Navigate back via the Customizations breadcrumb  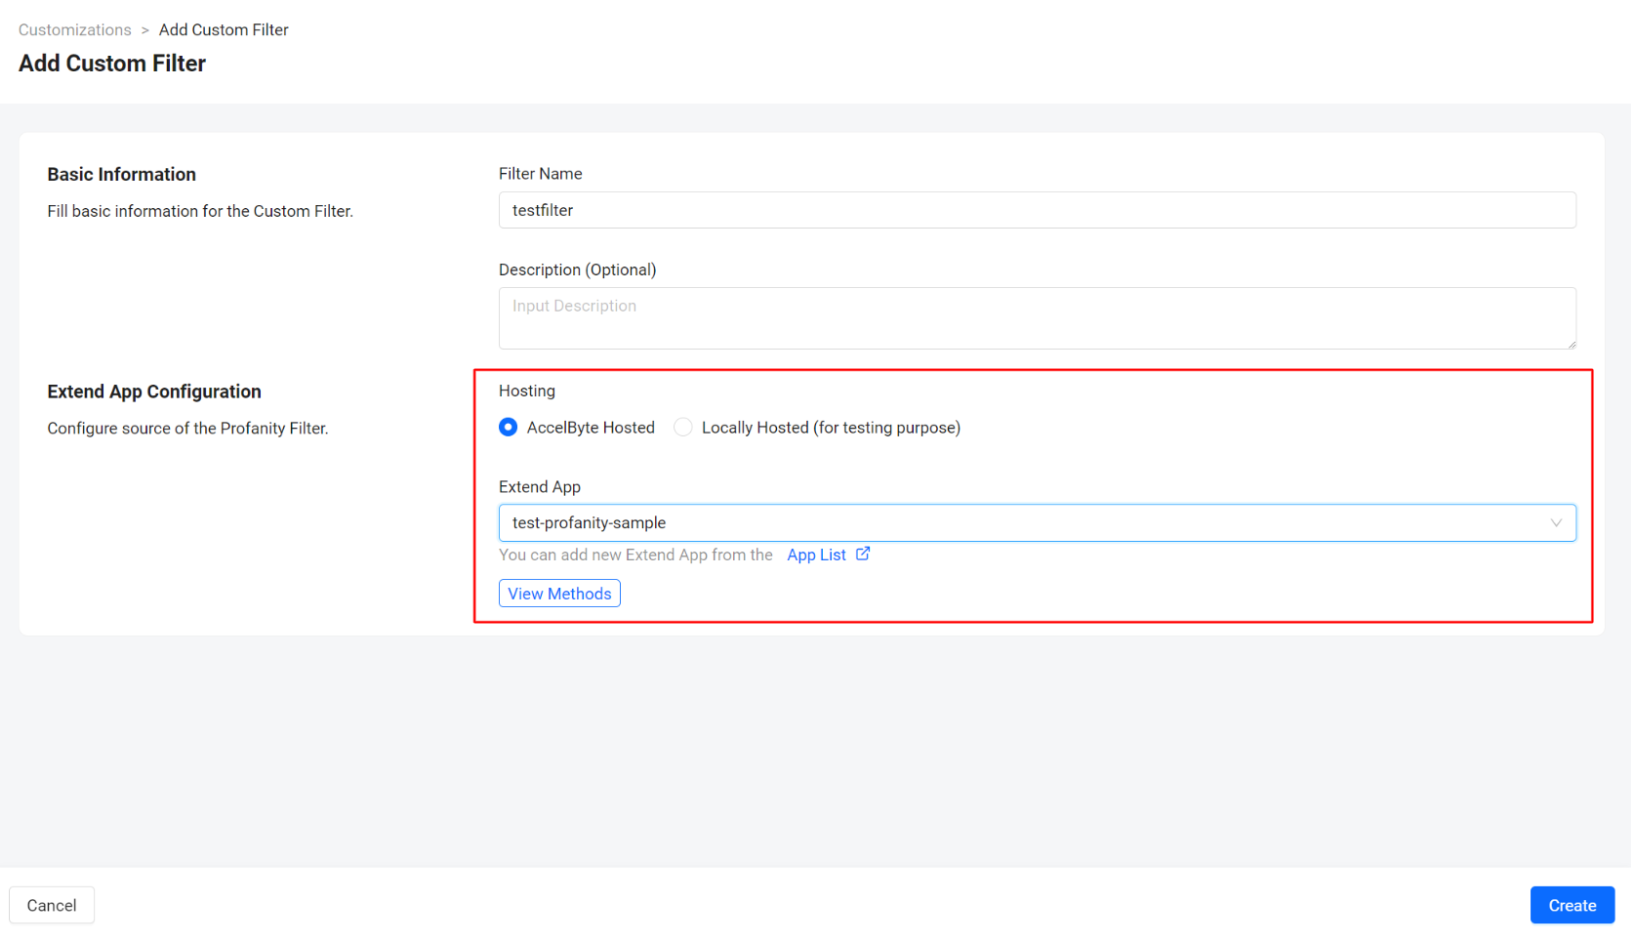point(75,29)
